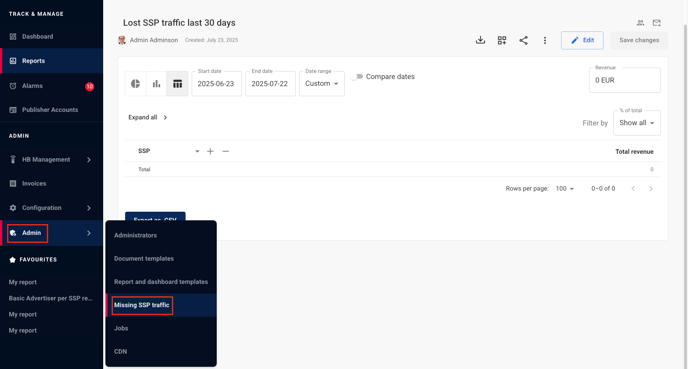Viewport: 688px width, 369px height.
Task: Change Rows per page 100 dropdown
Action: coord(565,189)
